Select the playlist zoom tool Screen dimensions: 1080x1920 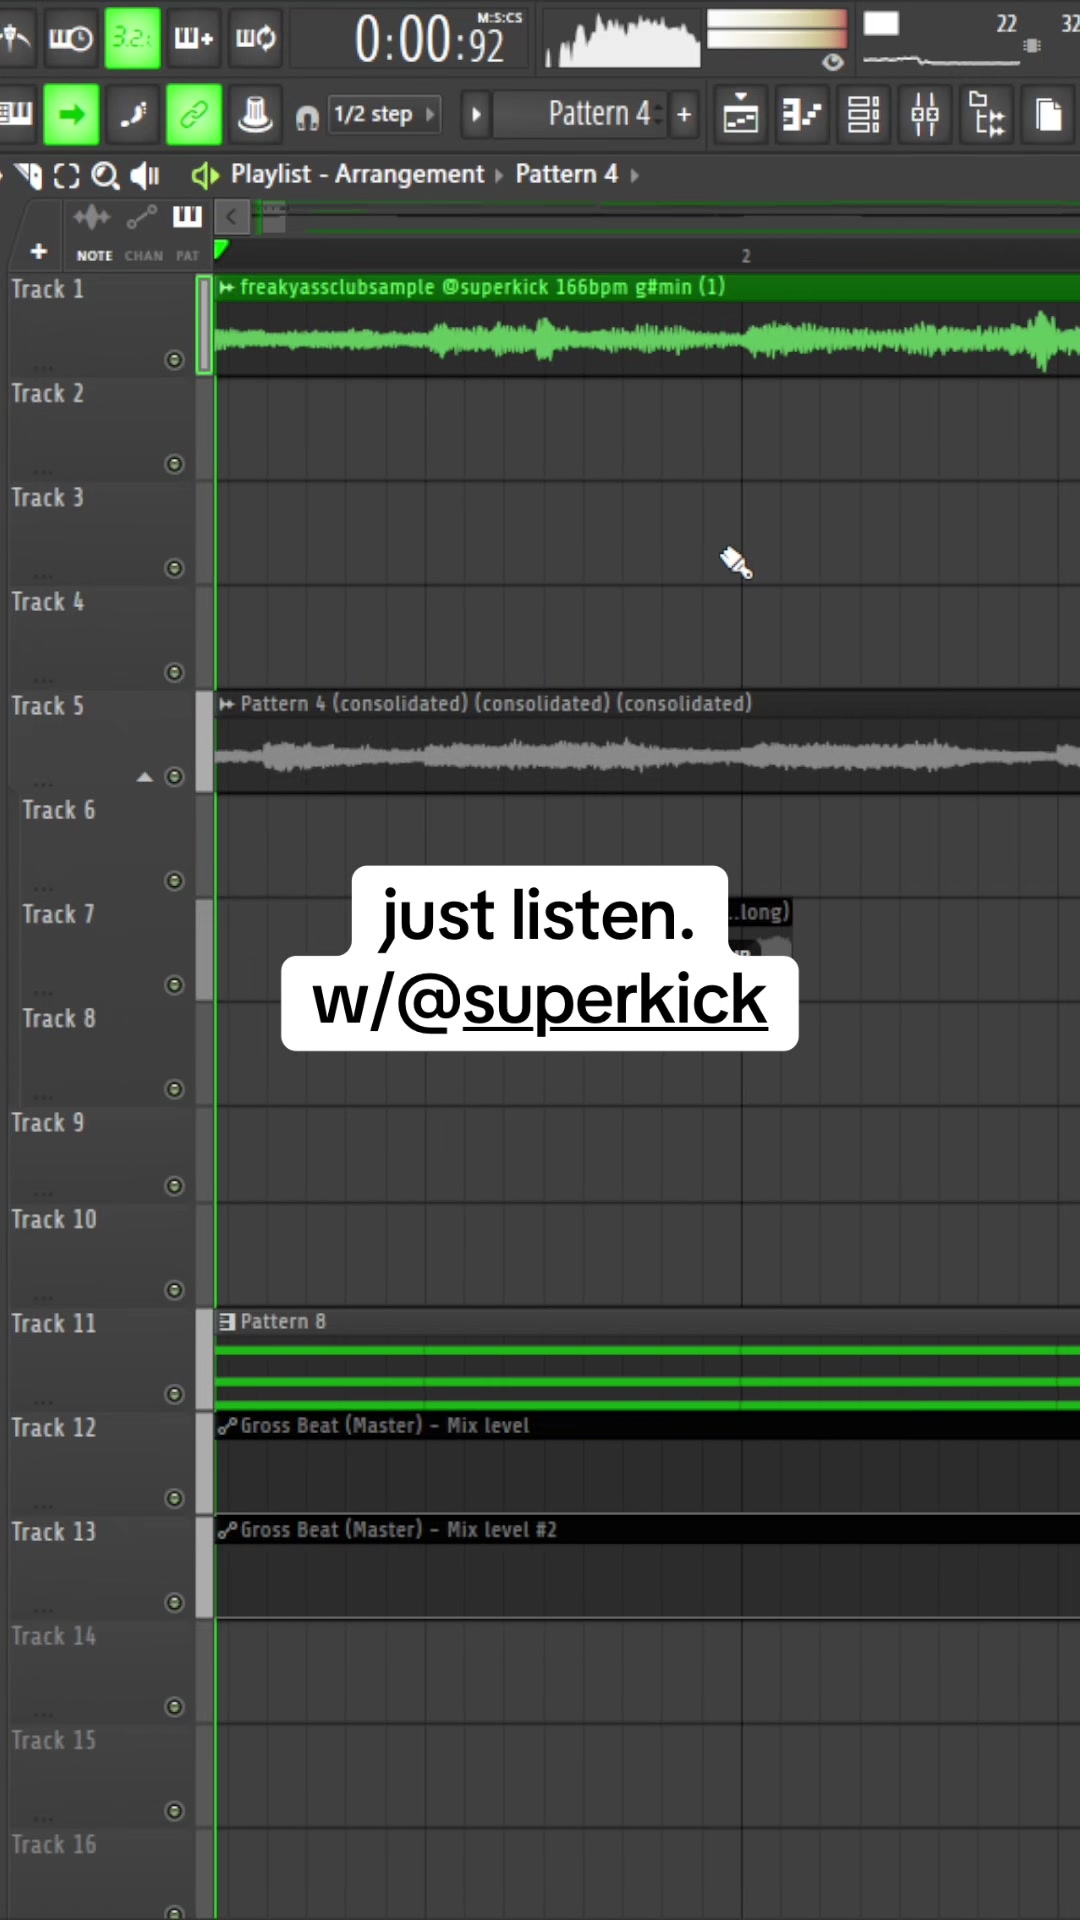click(x=105, y=176)
